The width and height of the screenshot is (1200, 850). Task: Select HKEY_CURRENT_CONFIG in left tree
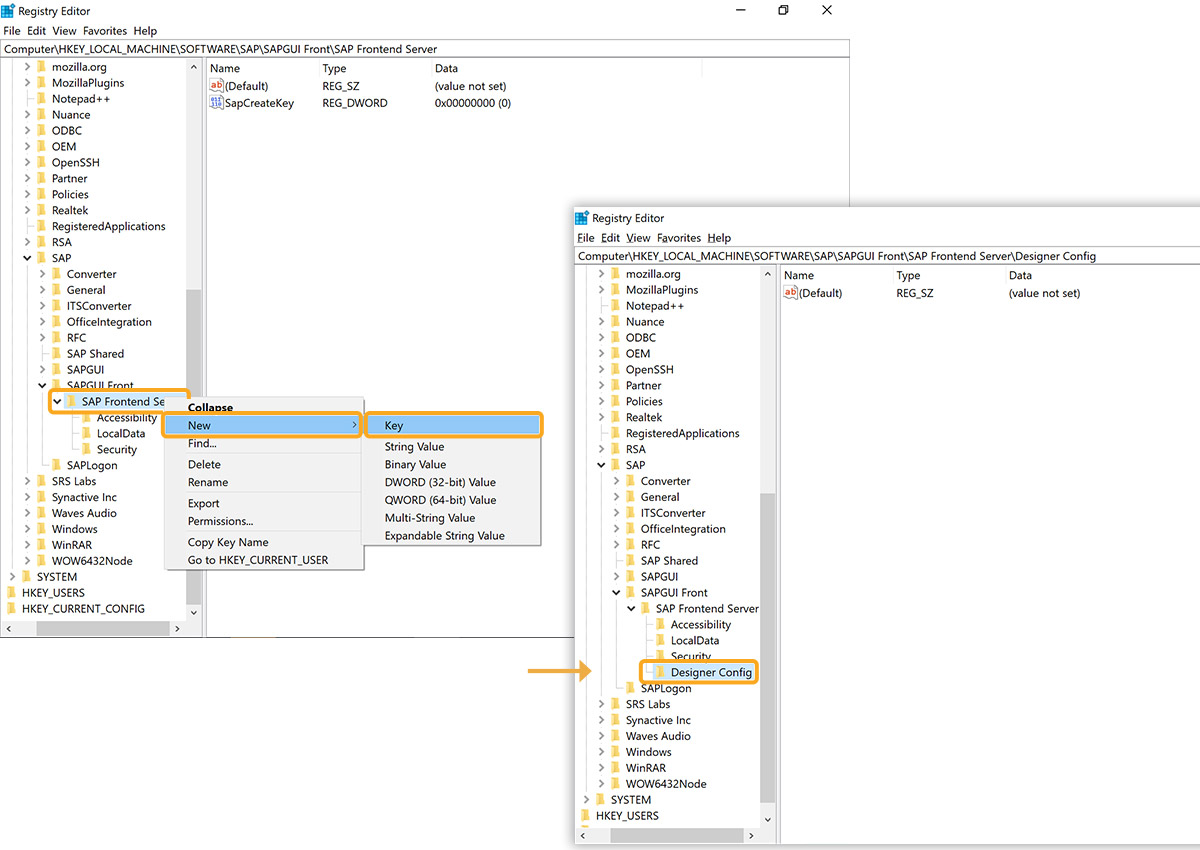83,609
